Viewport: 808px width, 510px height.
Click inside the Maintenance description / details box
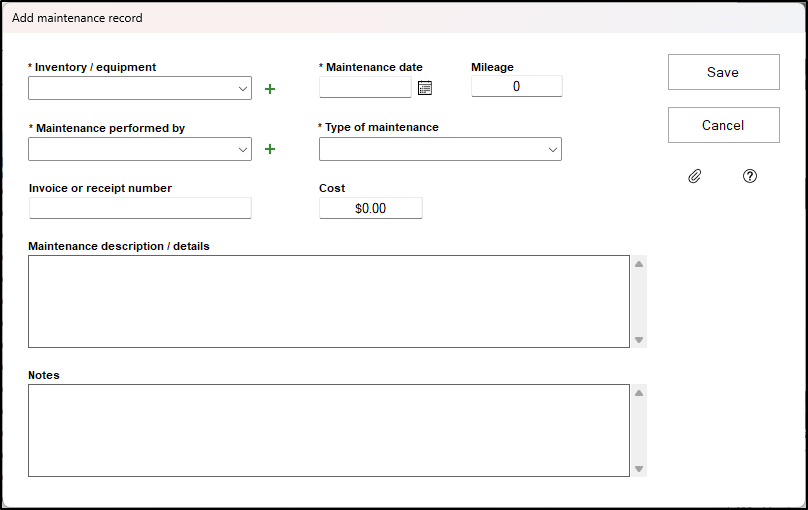tap(328, 301)
